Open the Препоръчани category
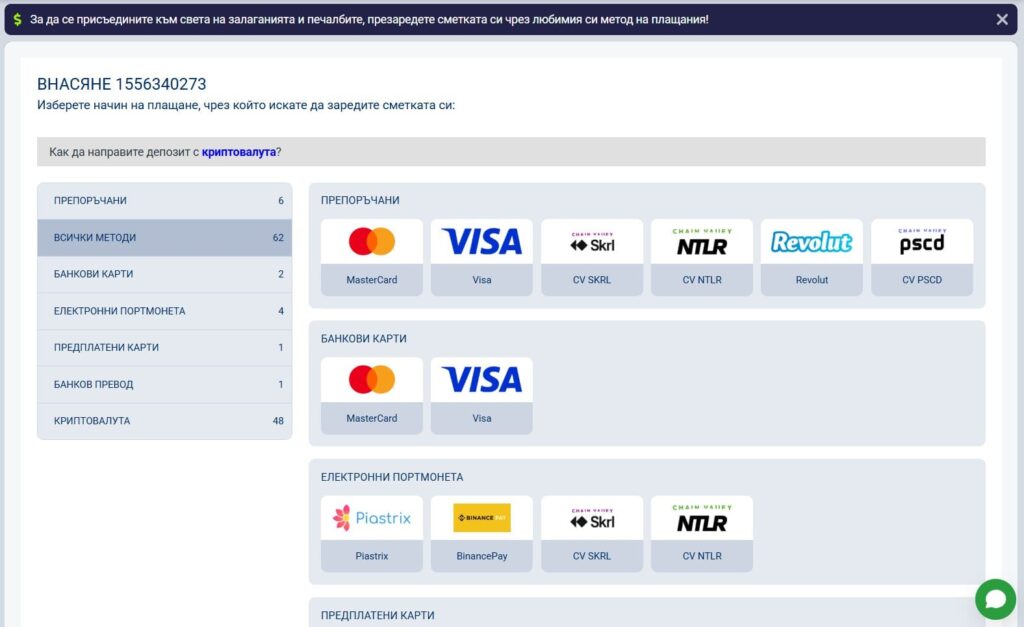1024x627 pixels. point(165,201)
